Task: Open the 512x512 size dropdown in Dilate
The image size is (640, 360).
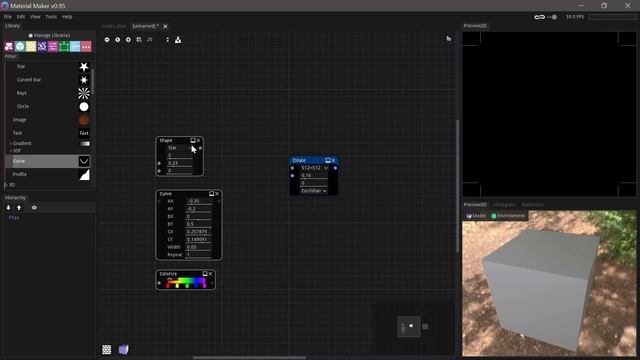Action: coord(314,168)
